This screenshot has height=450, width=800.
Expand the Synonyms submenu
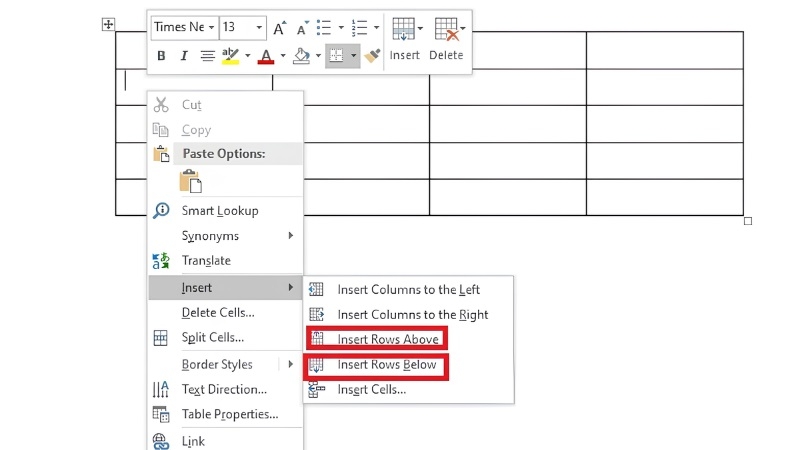pyautogui.click(x=226, y=235)
